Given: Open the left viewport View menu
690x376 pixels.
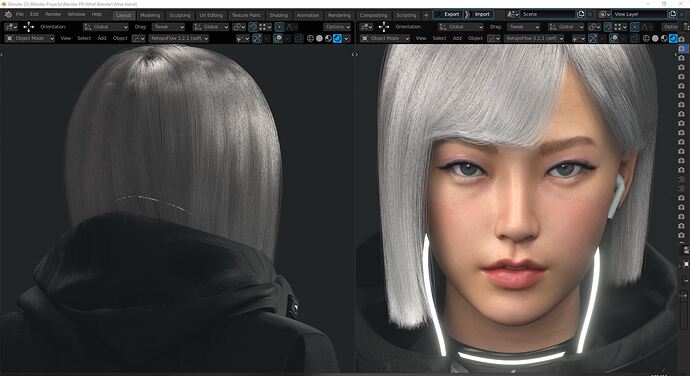Looking at the screenshot, I should click(x=66, y=38).
